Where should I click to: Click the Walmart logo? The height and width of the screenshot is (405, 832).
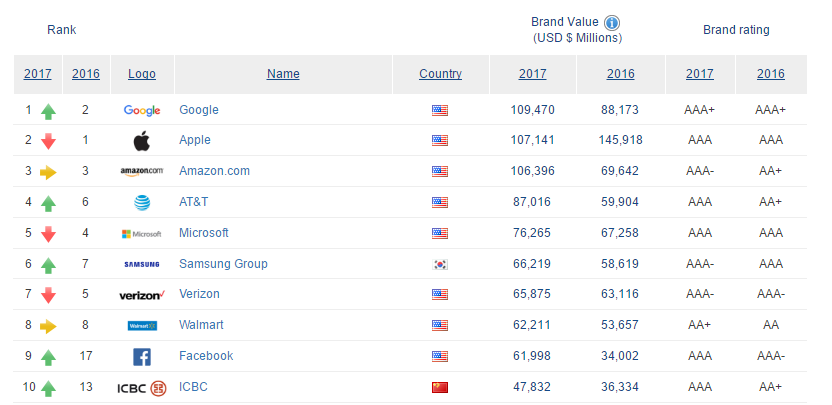(142, 325)
